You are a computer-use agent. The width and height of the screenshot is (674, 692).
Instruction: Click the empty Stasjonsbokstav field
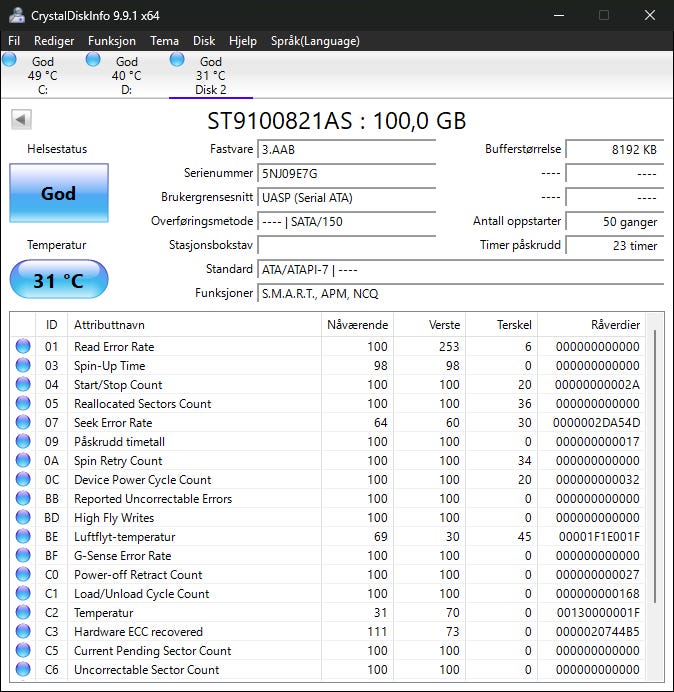point(346,245)
